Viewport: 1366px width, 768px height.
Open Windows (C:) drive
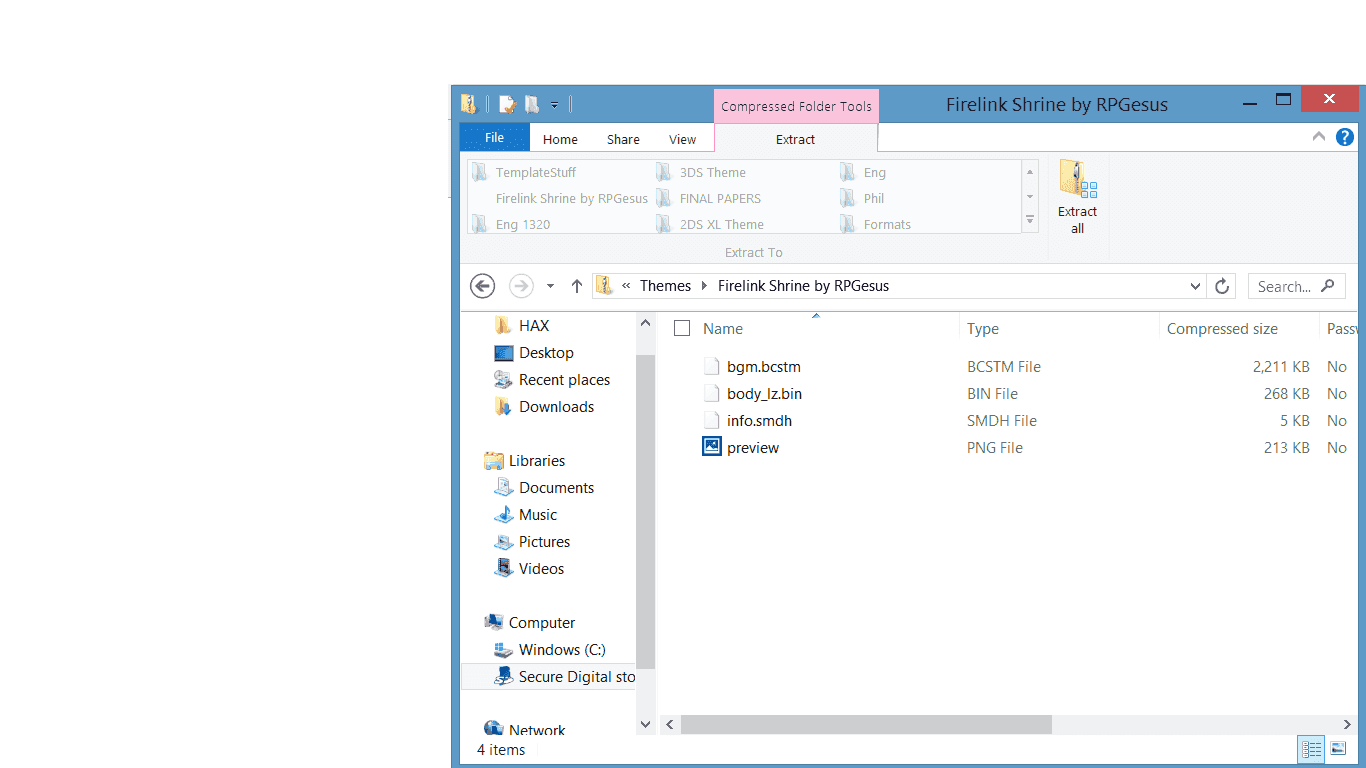tap(562, 650)
